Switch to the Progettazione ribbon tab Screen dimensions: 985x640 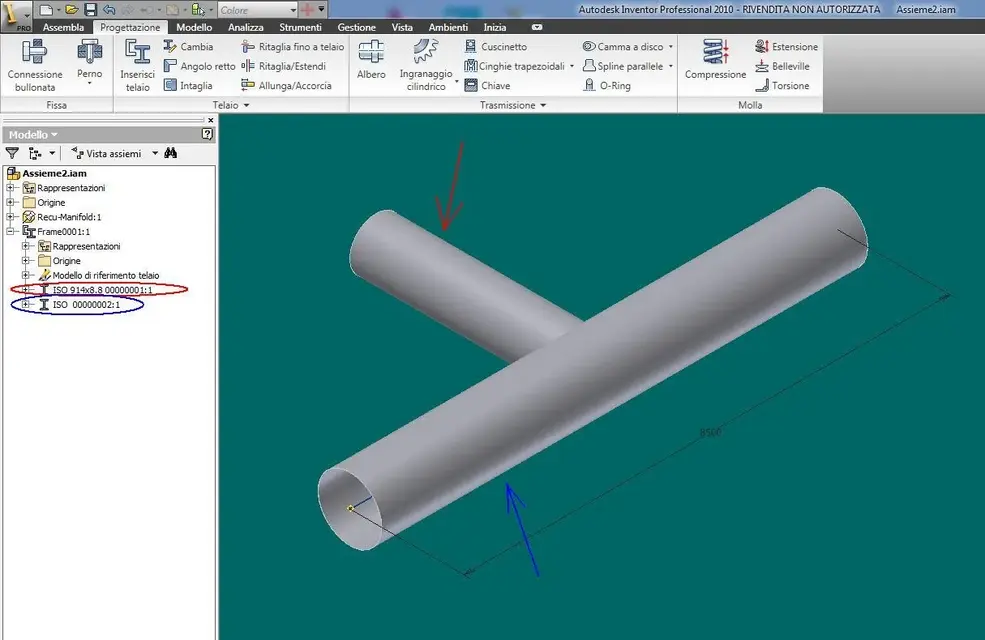130,27
